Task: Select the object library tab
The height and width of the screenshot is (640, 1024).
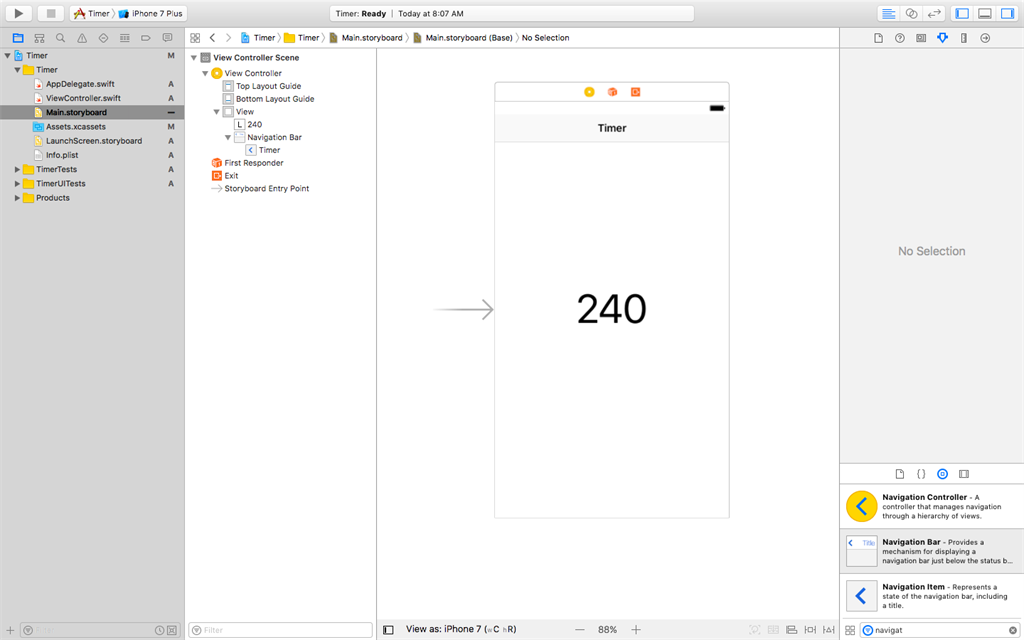Action: pos(942,474)
